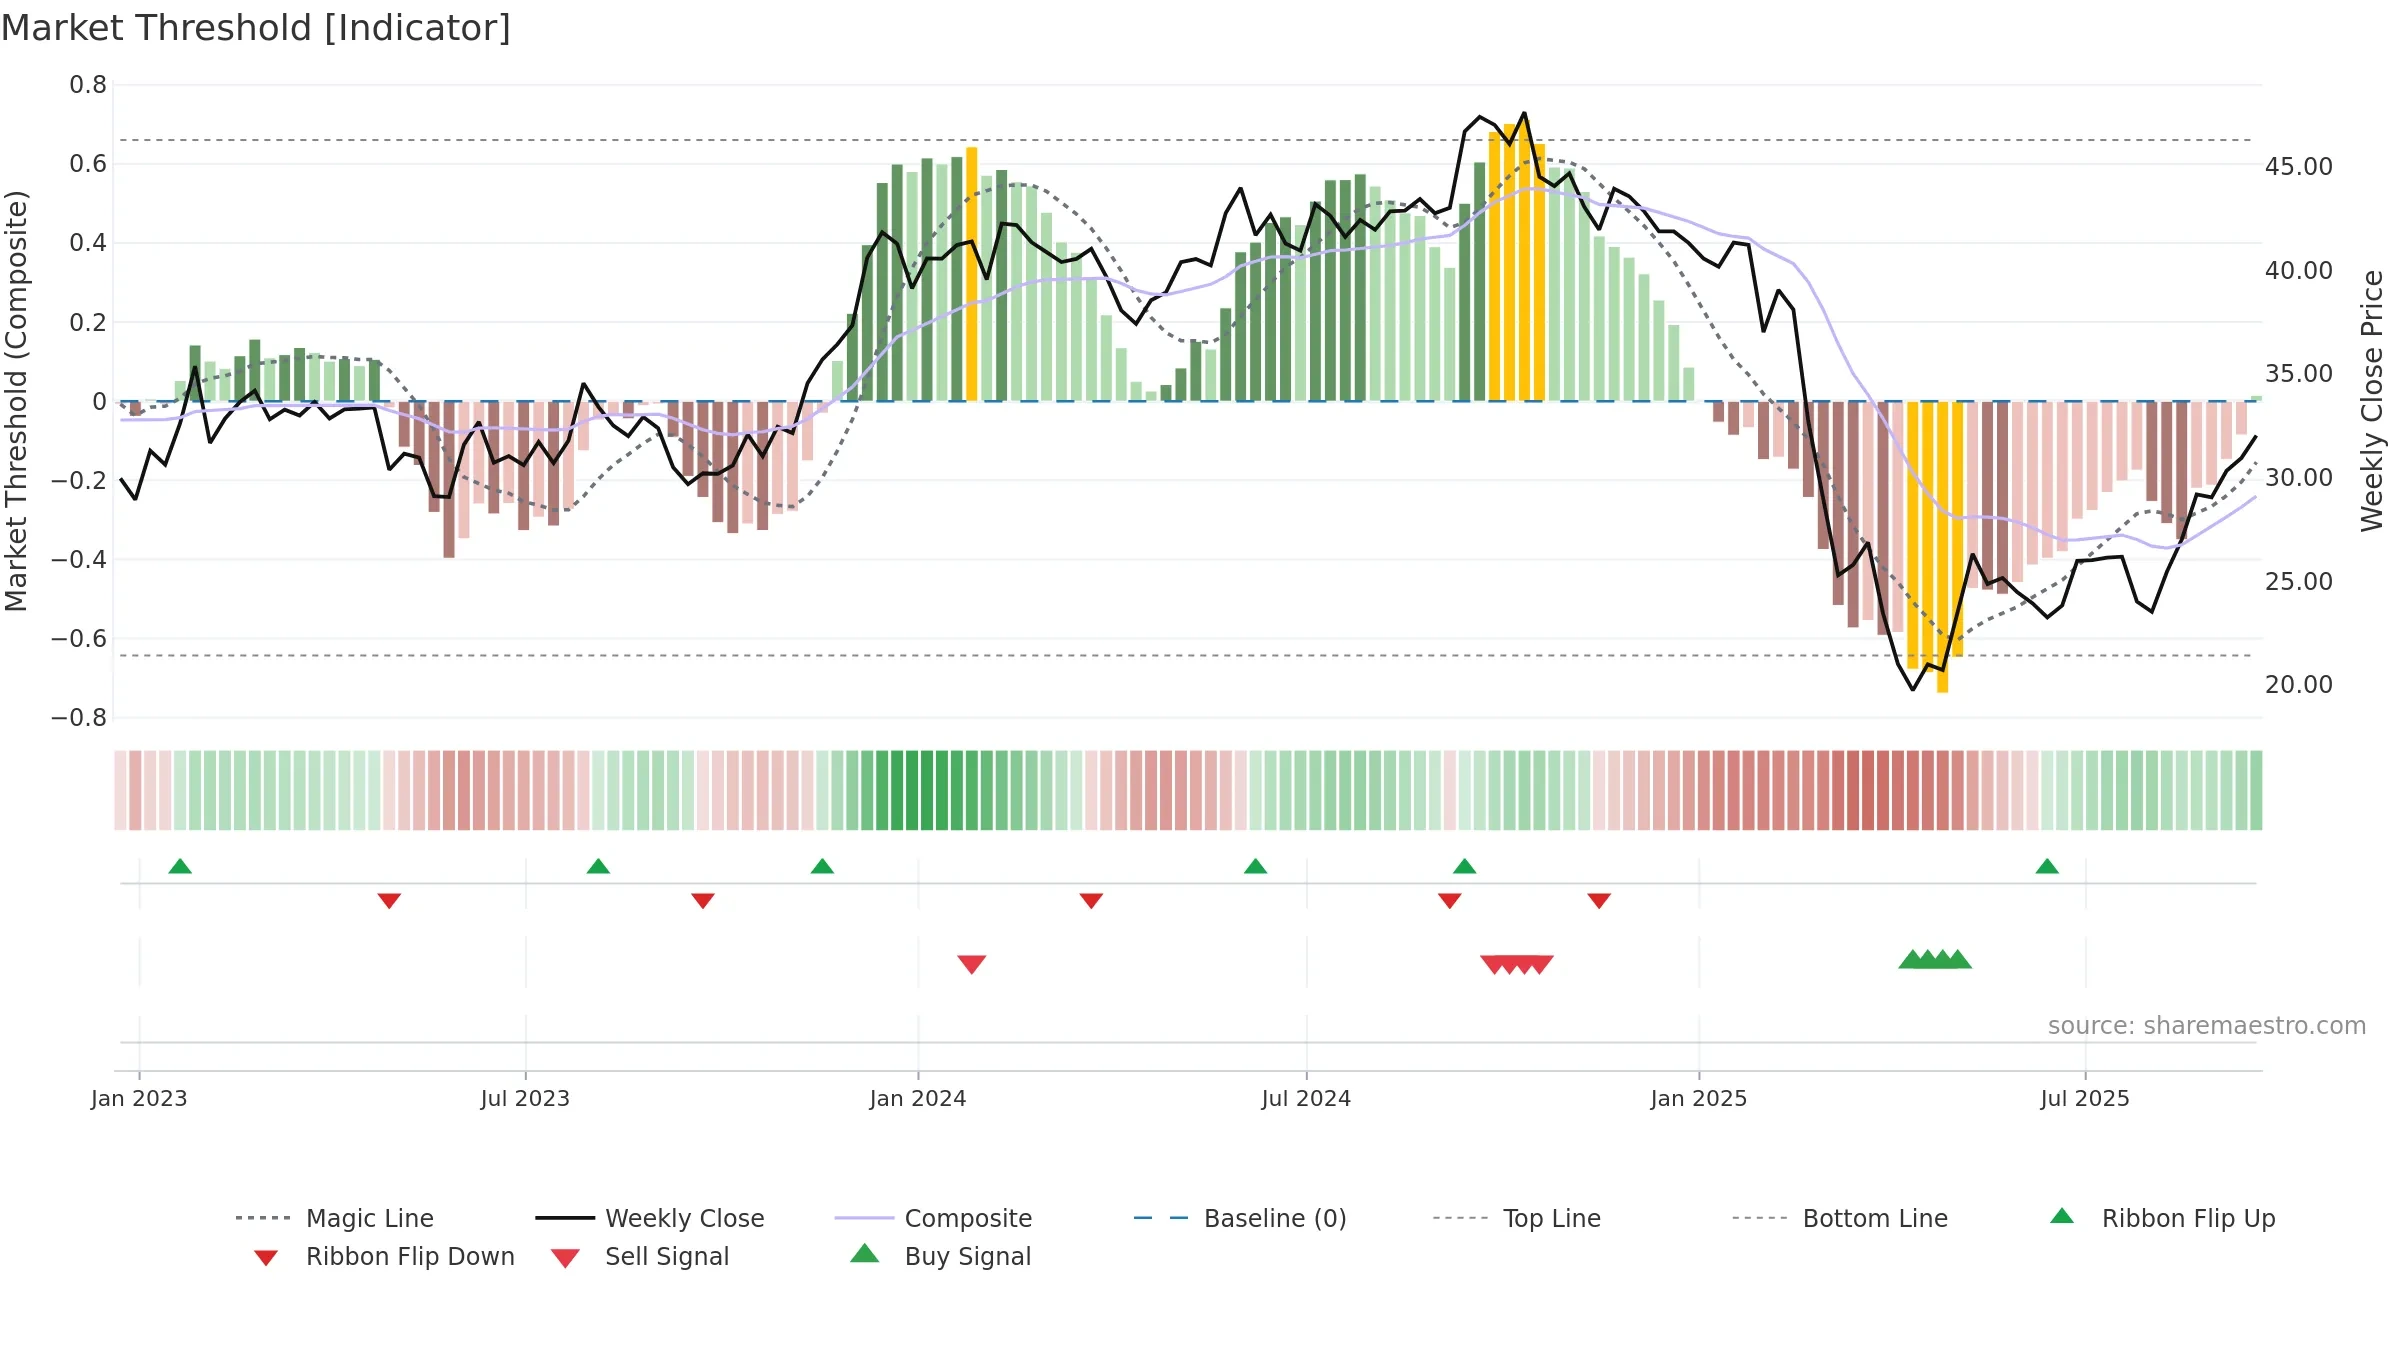The image size is (2400, 1350).
Task: Select the ribbon flip down marker before Jul 2023
Action: pos(389,901)
